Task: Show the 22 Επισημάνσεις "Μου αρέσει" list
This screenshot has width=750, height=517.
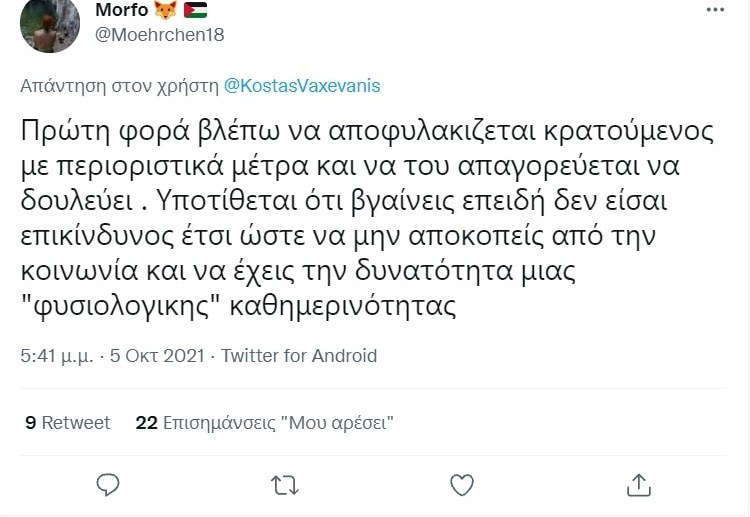Action: [264, 423]
